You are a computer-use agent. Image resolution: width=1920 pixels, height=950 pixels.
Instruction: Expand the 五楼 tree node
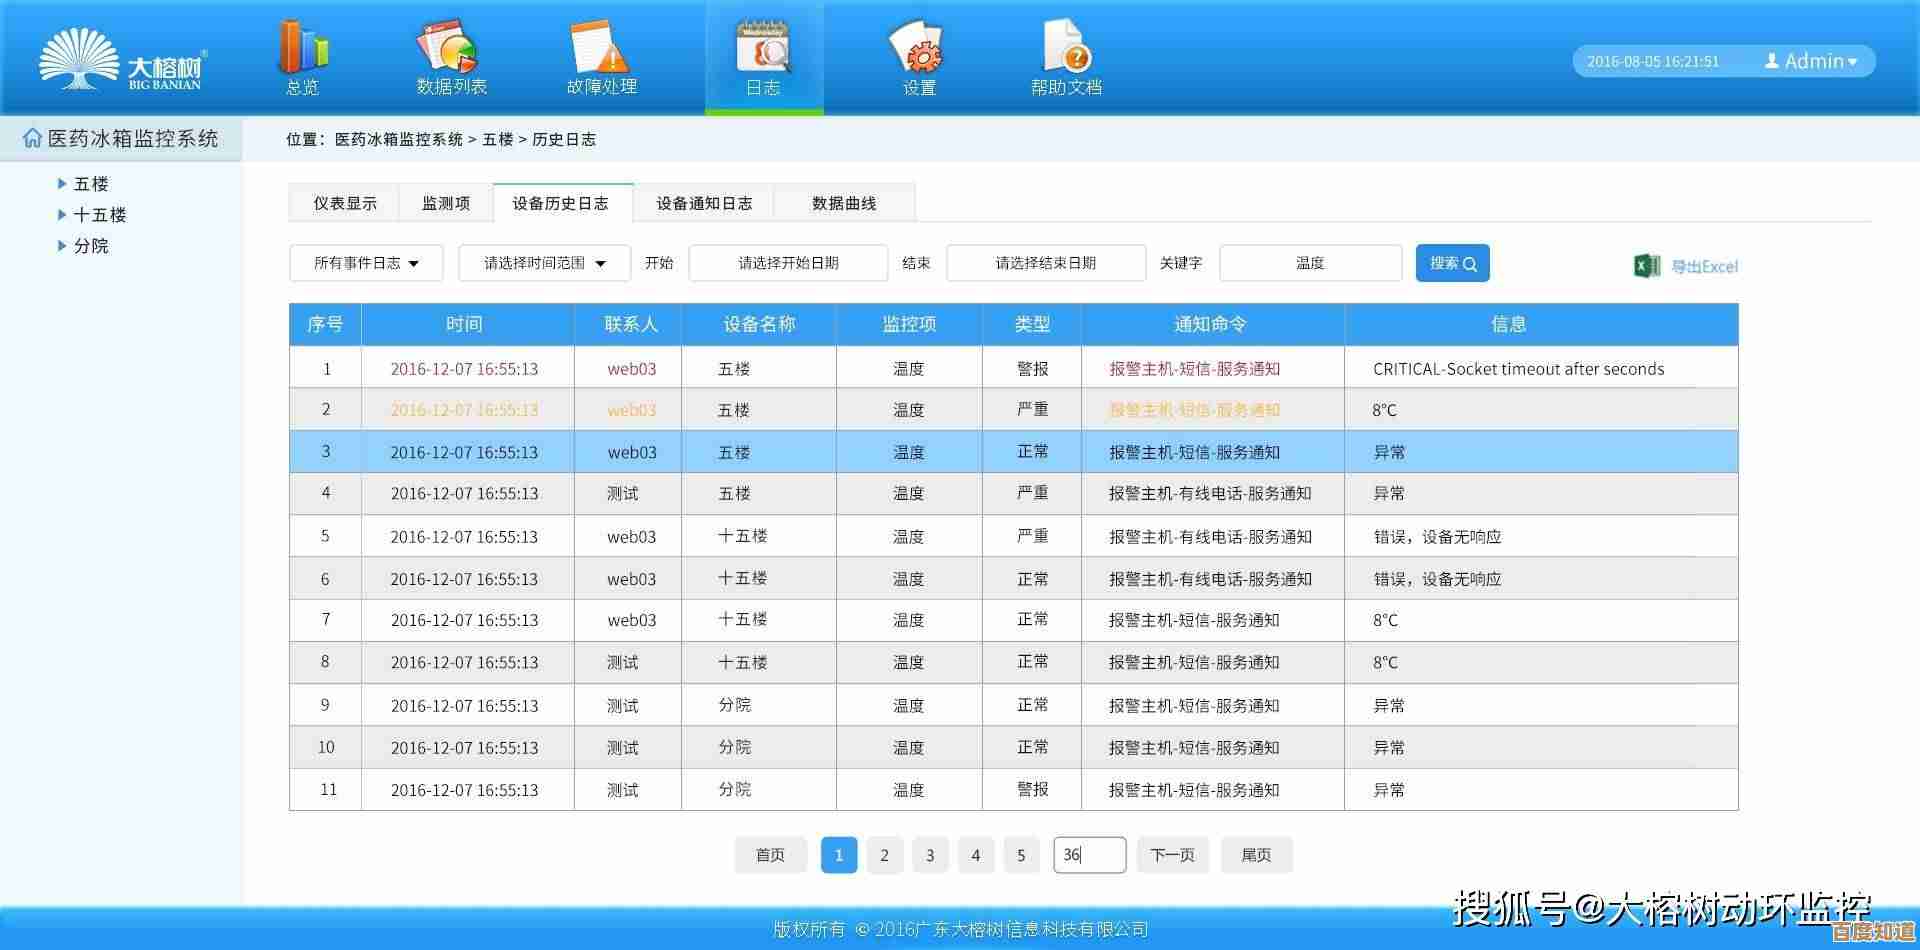click(x=62, y=184)
